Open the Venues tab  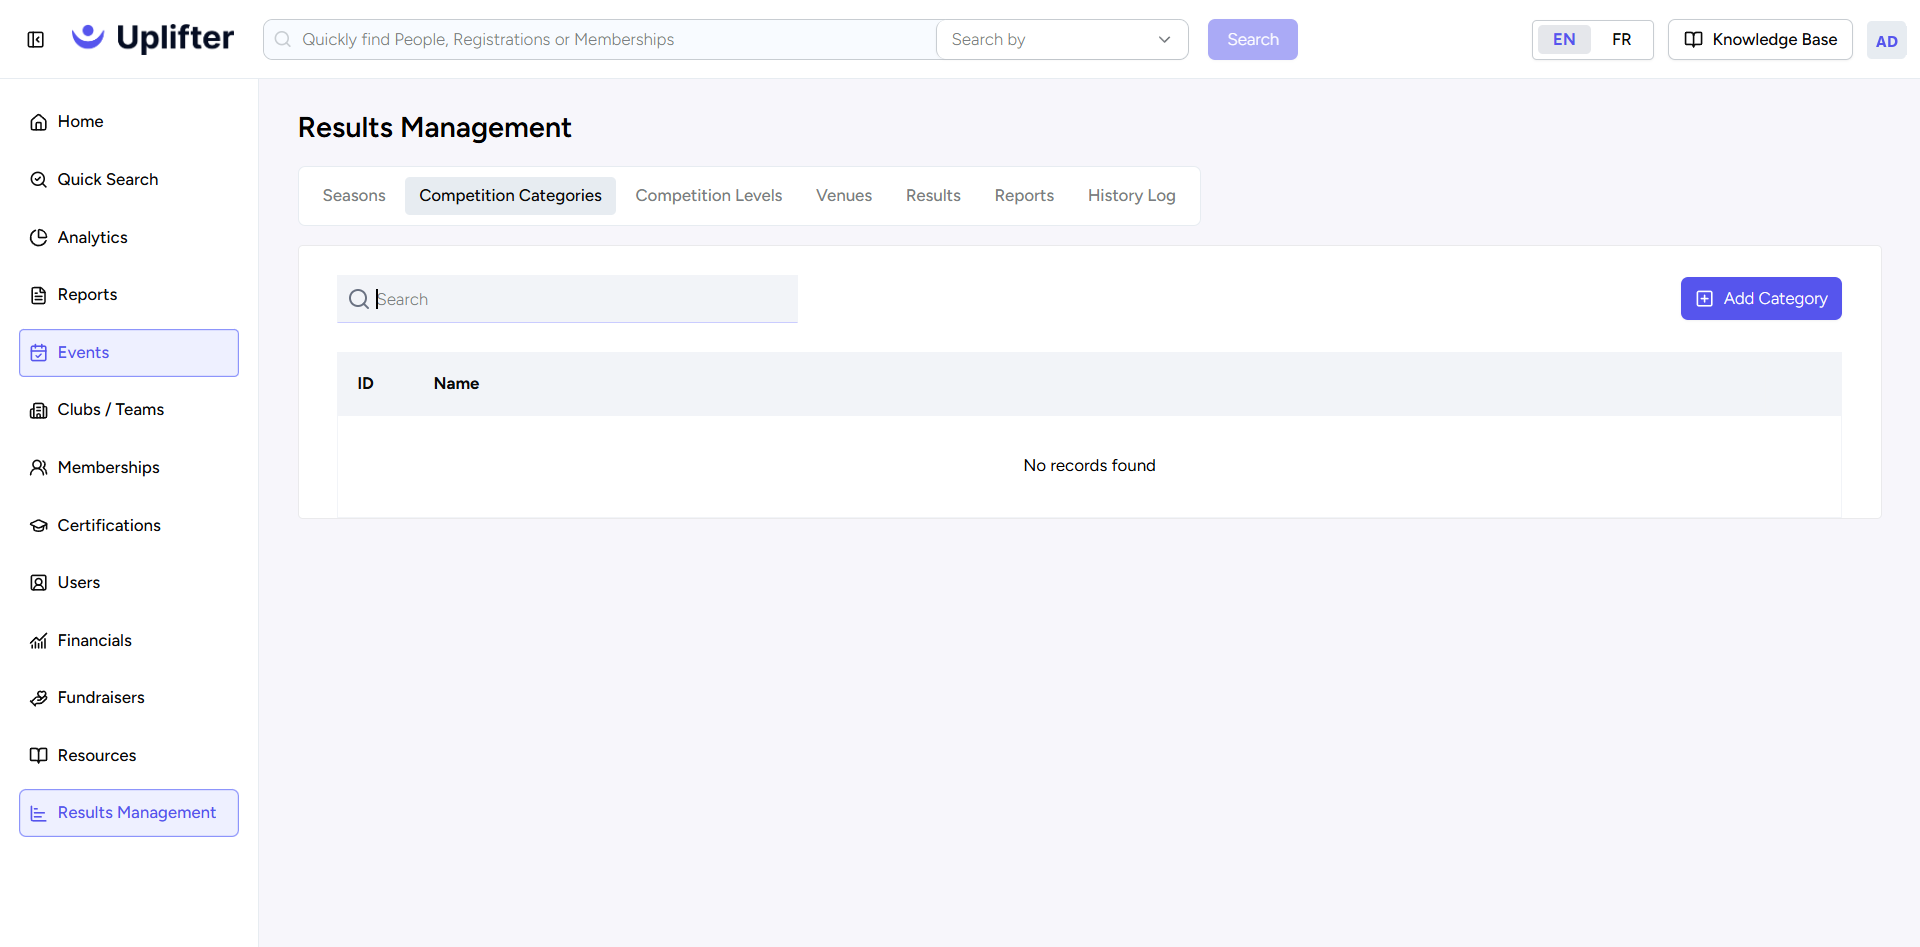[844, 196]
